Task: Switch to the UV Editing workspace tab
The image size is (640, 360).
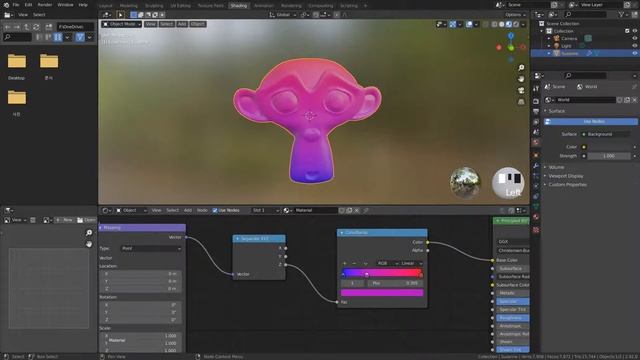Action: pyautogui.click(x=180, y=6)
